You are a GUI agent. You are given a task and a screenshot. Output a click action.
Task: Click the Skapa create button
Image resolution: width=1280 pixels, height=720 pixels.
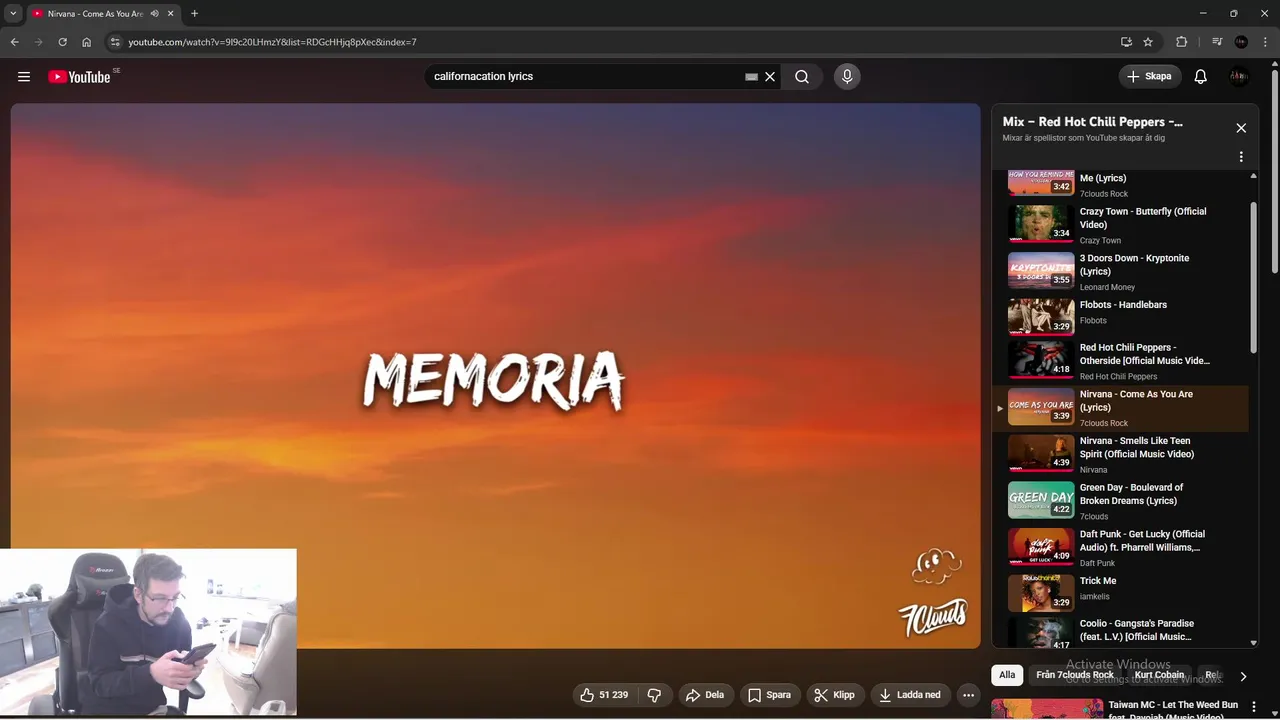pyautogui.click(x=1149, y=77)
